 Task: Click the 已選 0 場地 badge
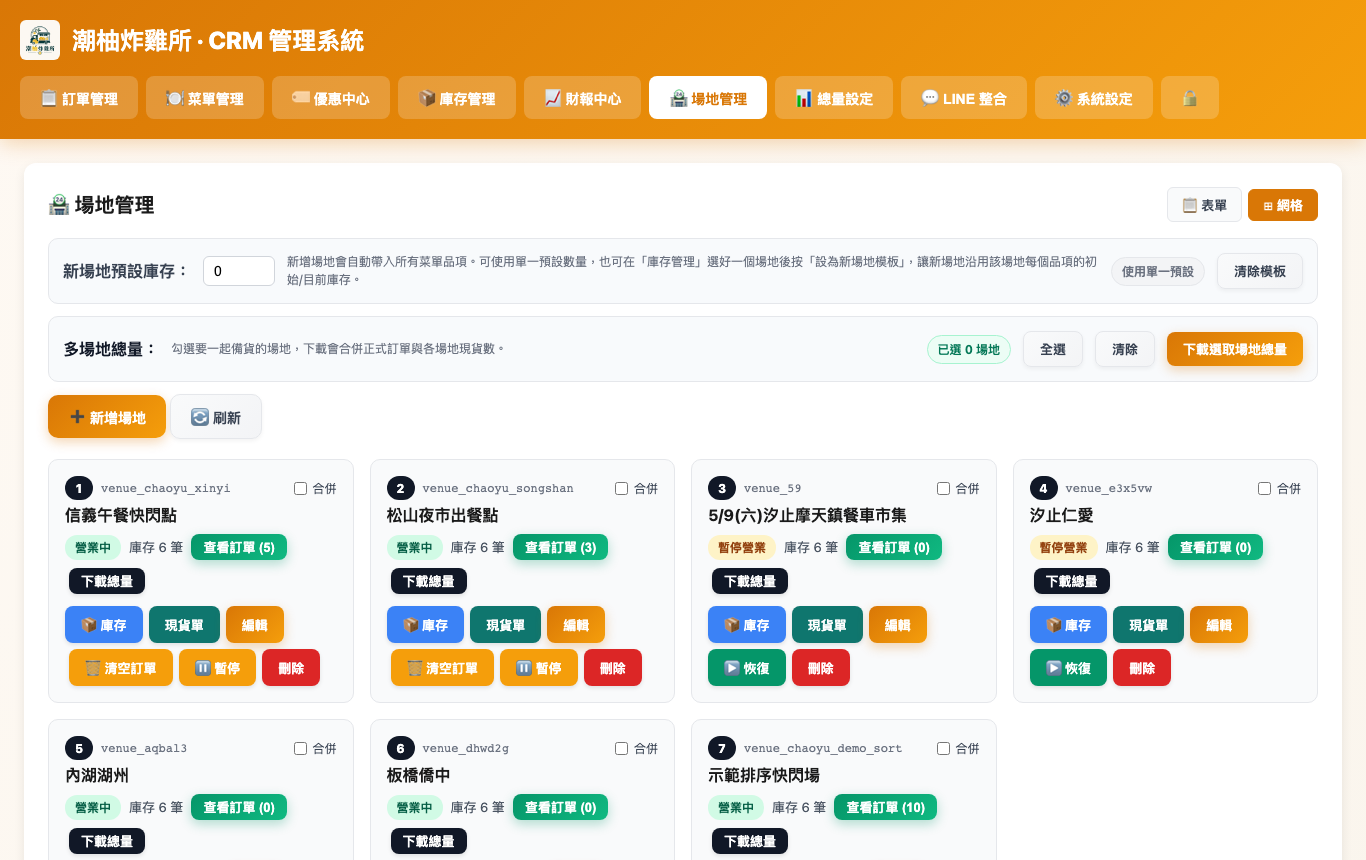(969, 349)
